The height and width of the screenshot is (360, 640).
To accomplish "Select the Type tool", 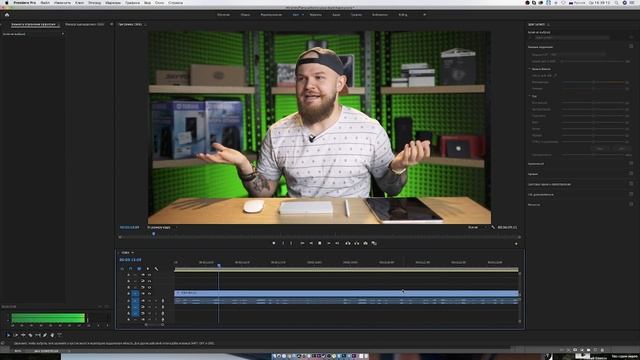I will click(60, 335).
